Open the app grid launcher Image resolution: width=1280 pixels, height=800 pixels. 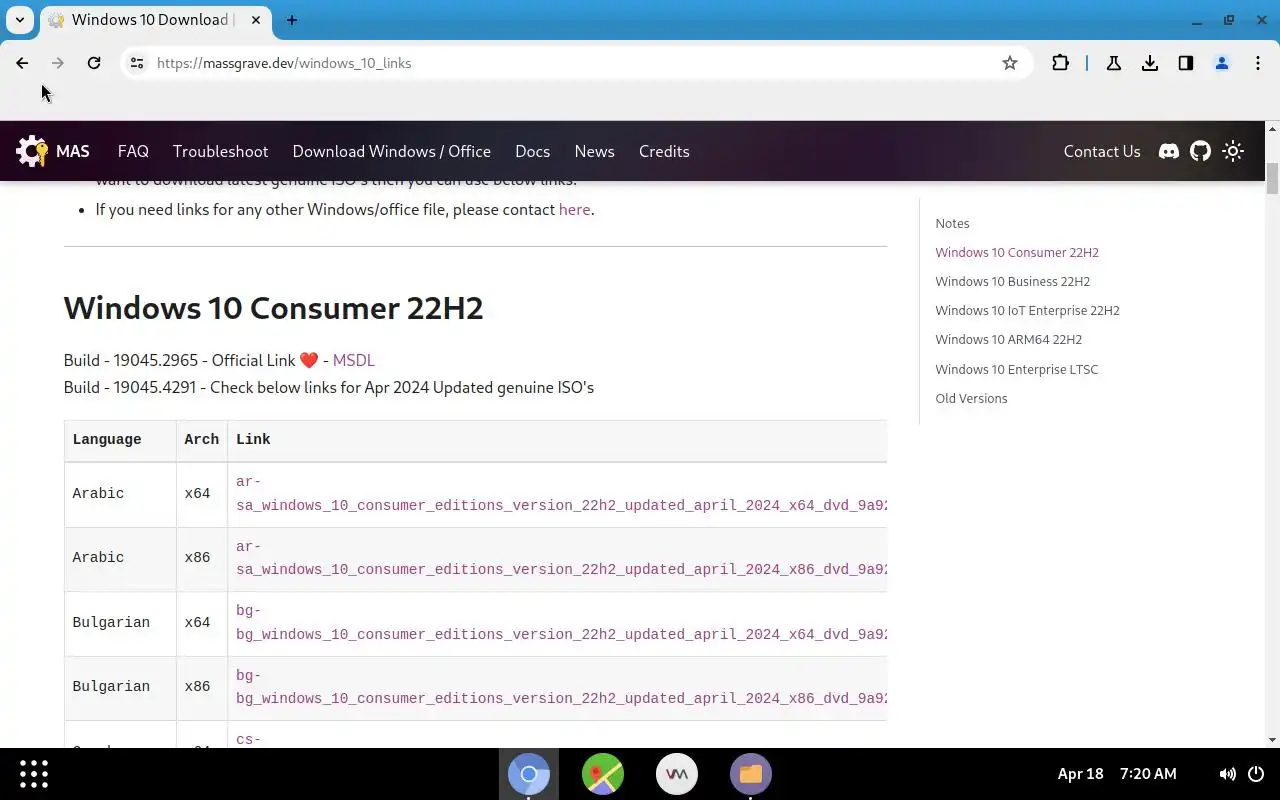point(34,773)
